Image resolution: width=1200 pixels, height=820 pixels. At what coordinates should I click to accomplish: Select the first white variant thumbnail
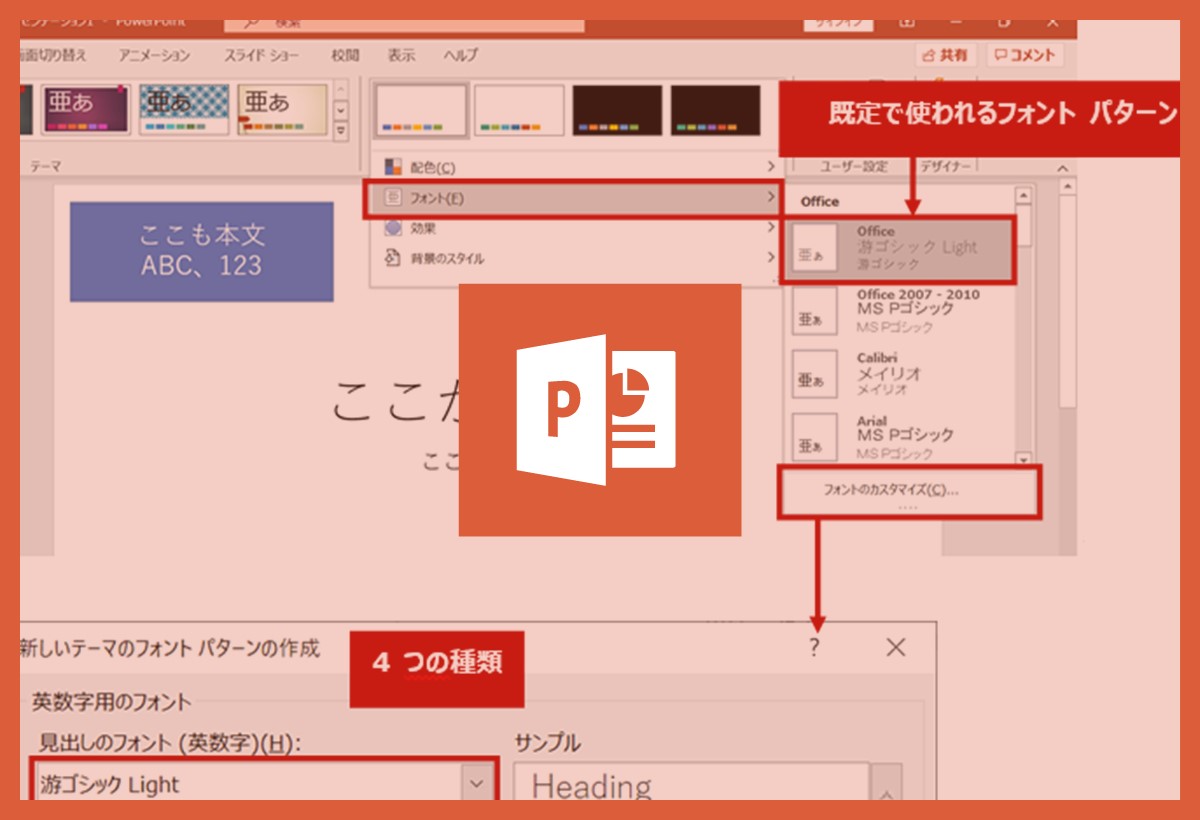coord(421,109)
